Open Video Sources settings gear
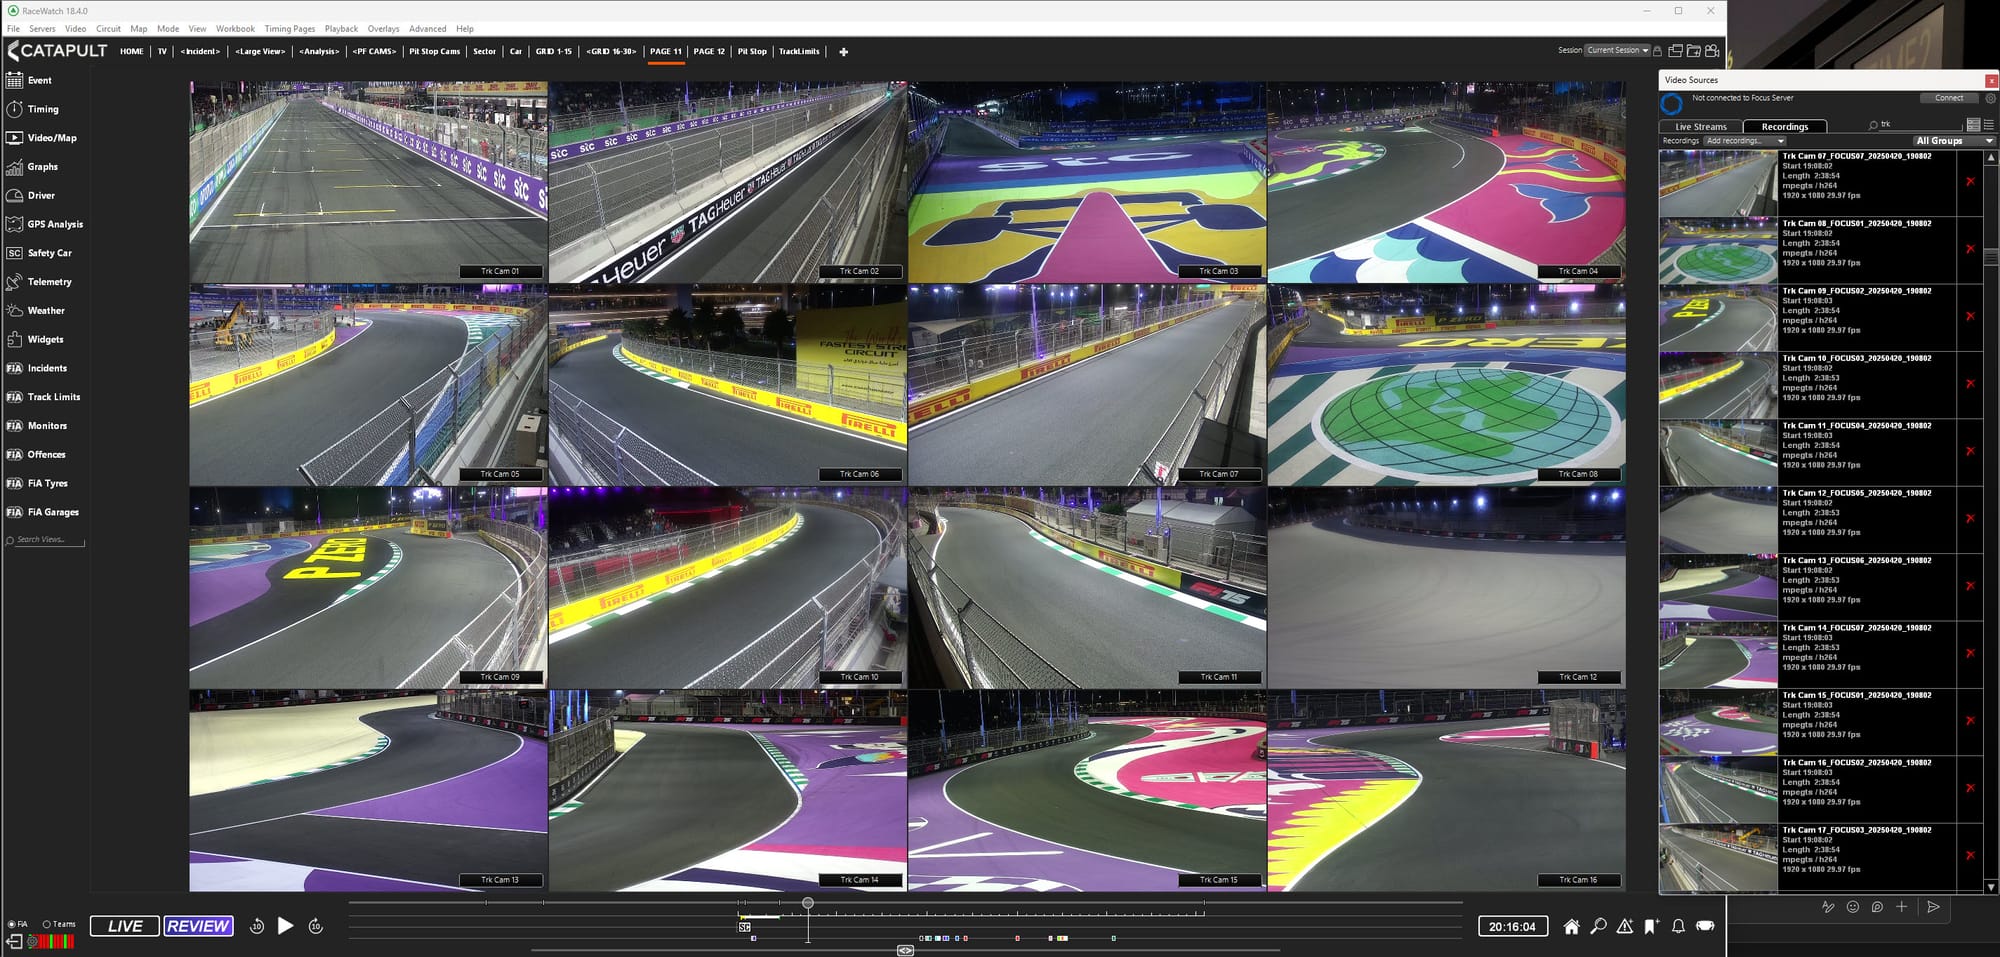2000x957 pixels. point(1989,98)
